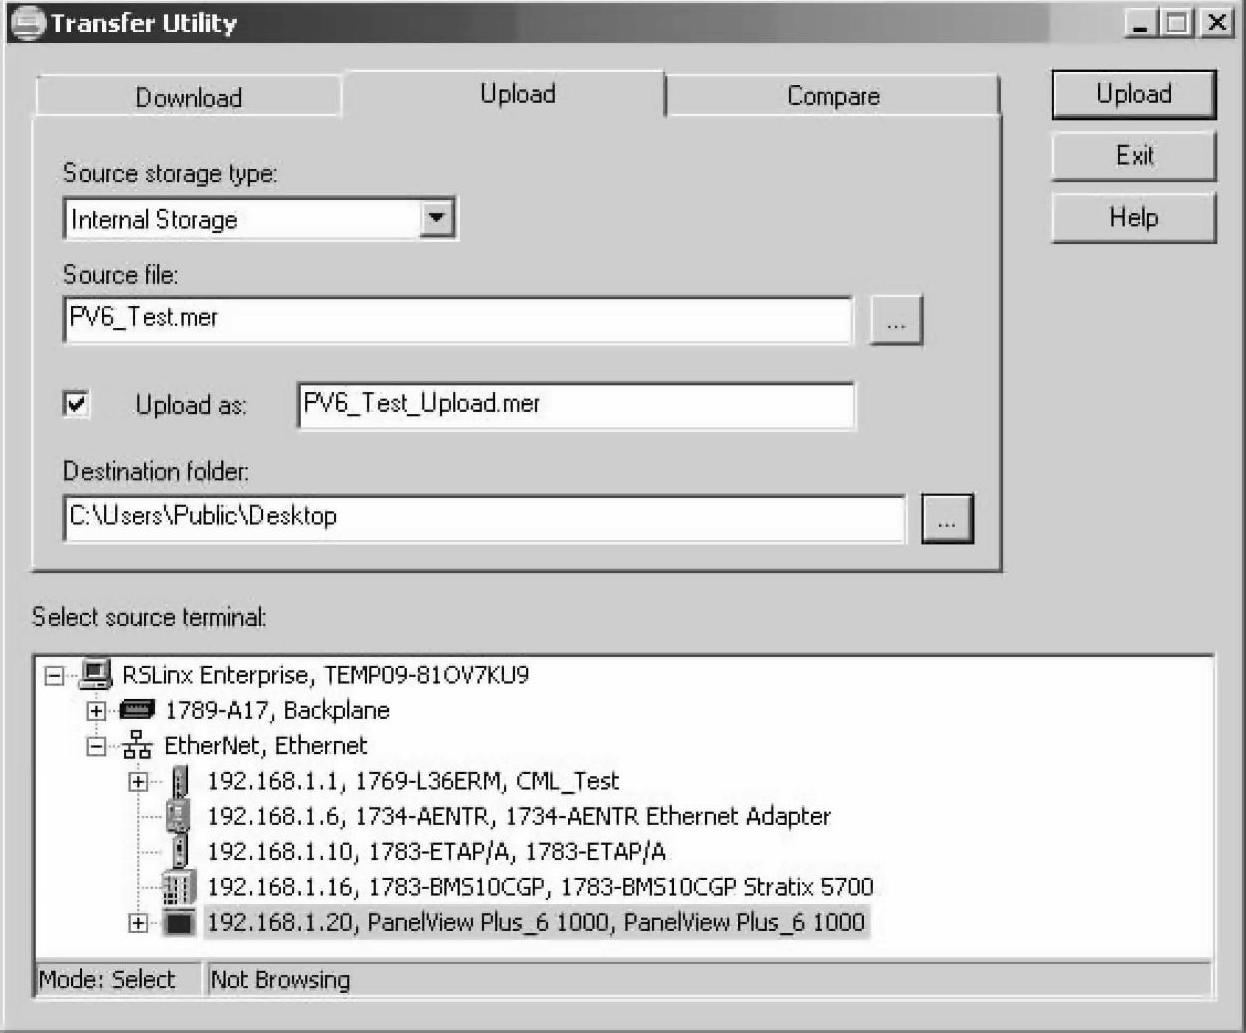The image size is (1246, 1033).
Task: Expand the 192.168.1.1 CML_Test node
Action: tap(138, 782)
